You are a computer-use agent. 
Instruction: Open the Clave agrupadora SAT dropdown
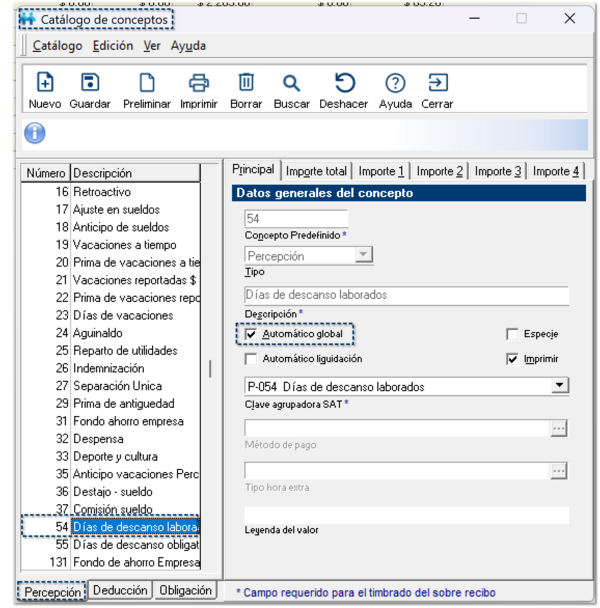click(559, 385)
